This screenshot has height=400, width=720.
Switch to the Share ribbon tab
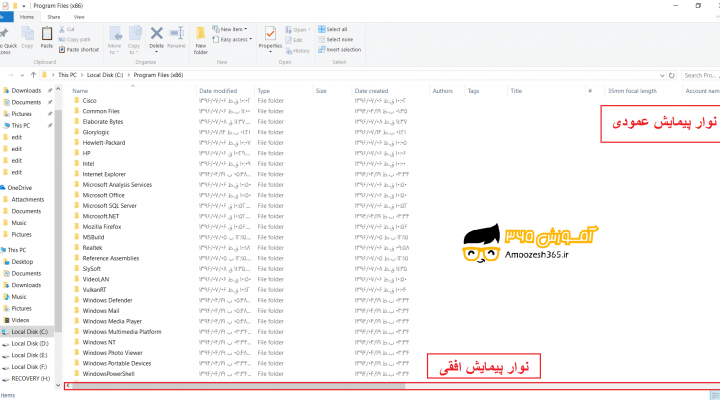coord(54,17)
